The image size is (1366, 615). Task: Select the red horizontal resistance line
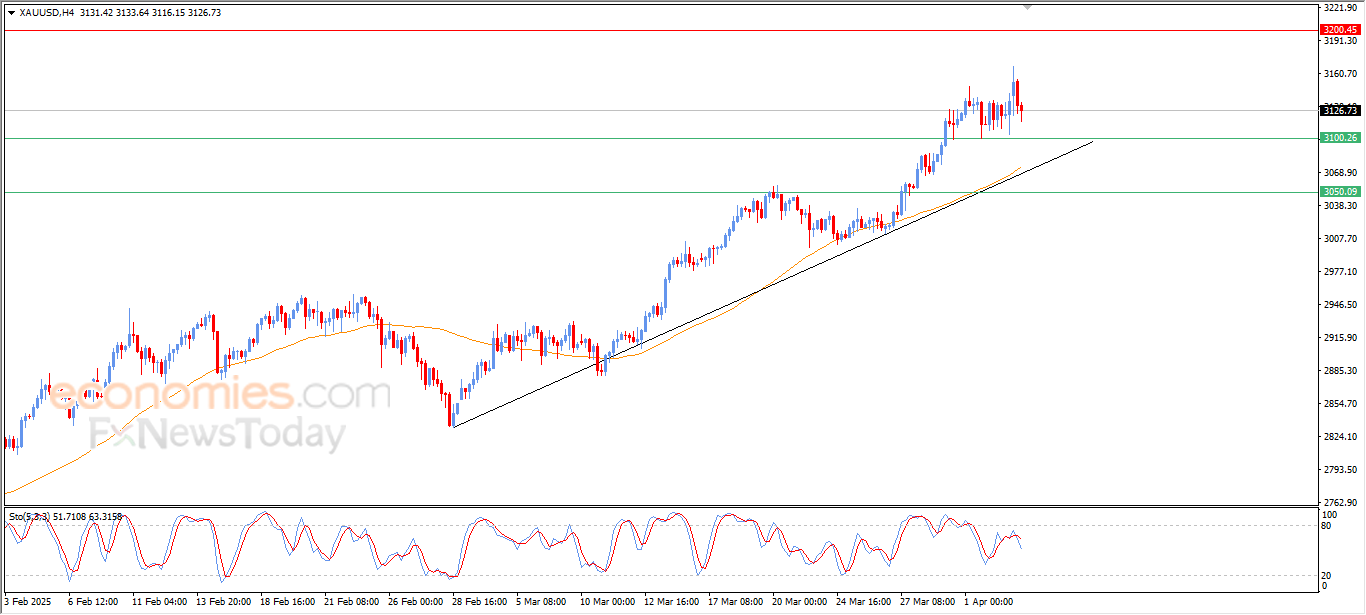(x=660, y=30)
